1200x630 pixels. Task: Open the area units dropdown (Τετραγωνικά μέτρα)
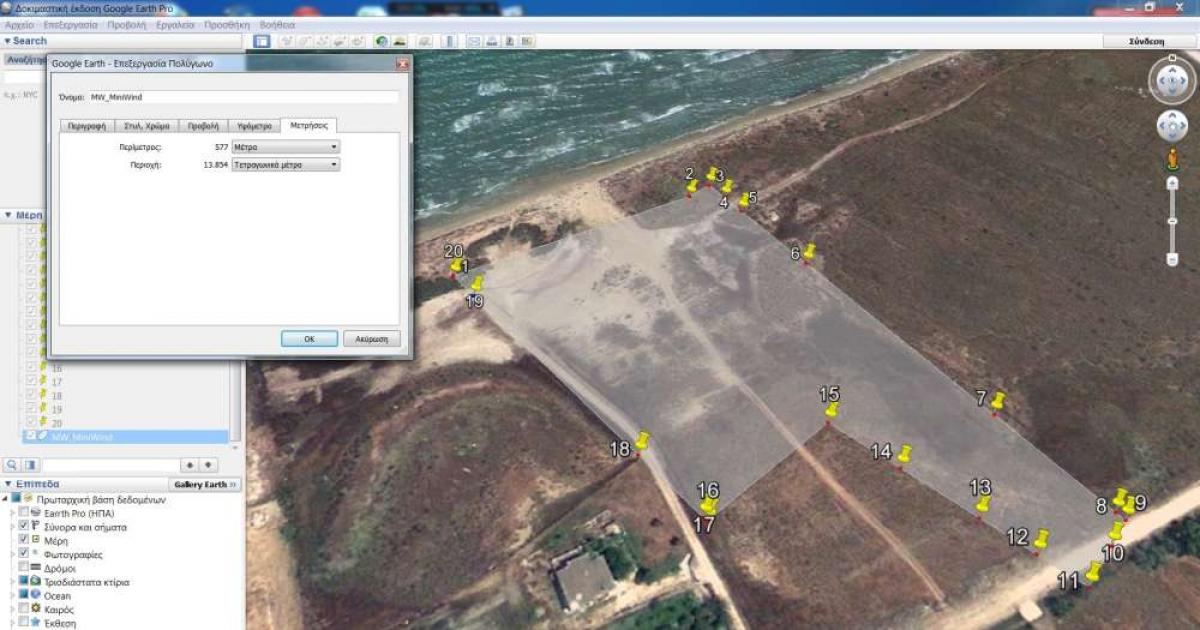[x=285, y=165]
